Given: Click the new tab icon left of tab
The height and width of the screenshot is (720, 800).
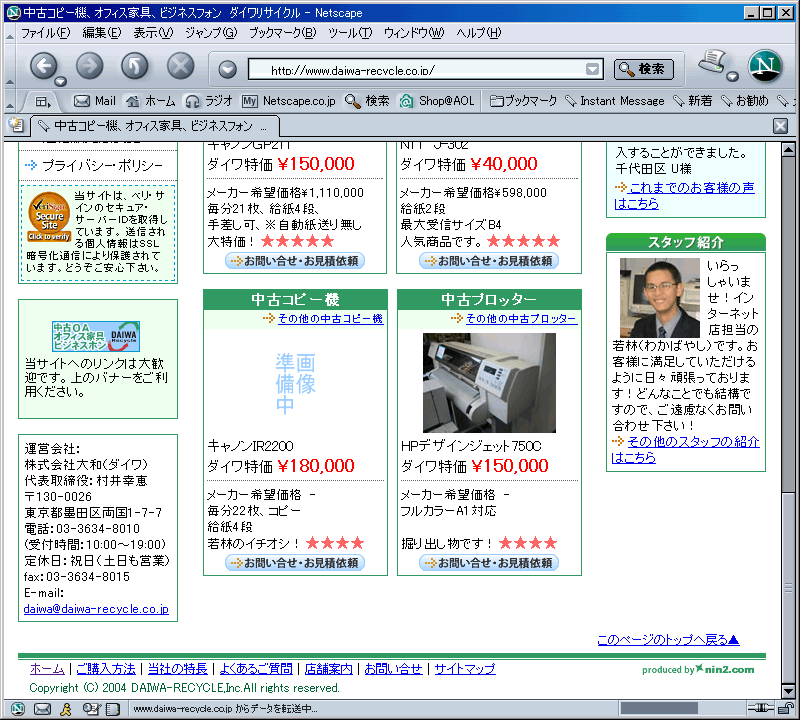Looking at the screenshot, I should [x=16, y=125].
